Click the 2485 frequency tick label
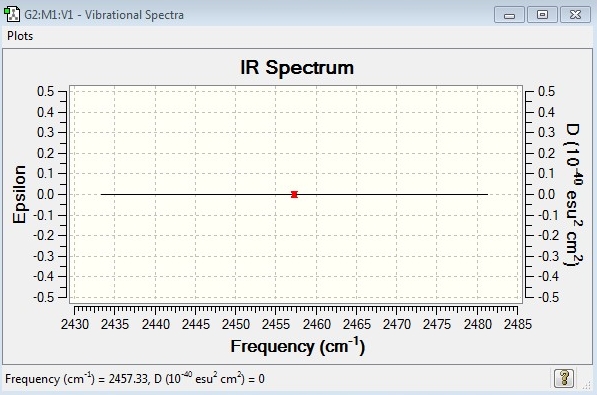 [517, 325]
